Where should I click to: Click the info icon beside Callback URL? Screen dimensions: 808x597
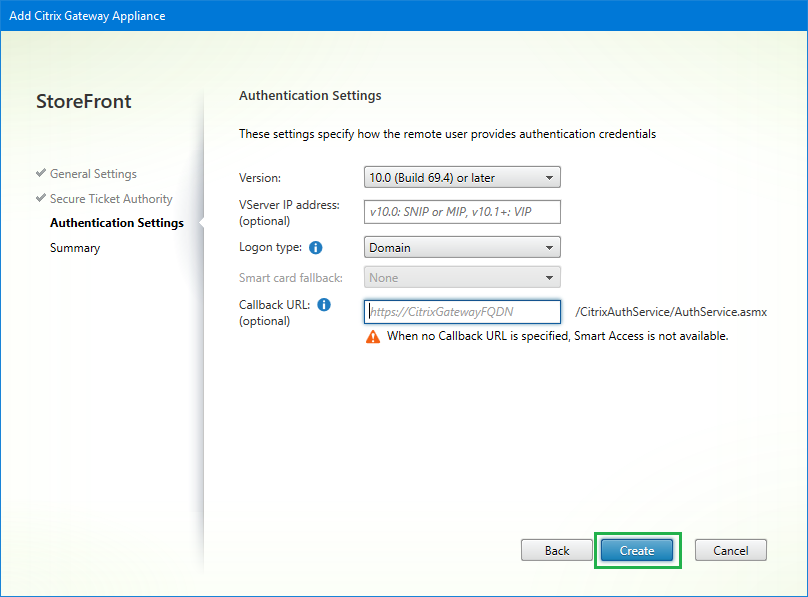[x=324, y=305]
